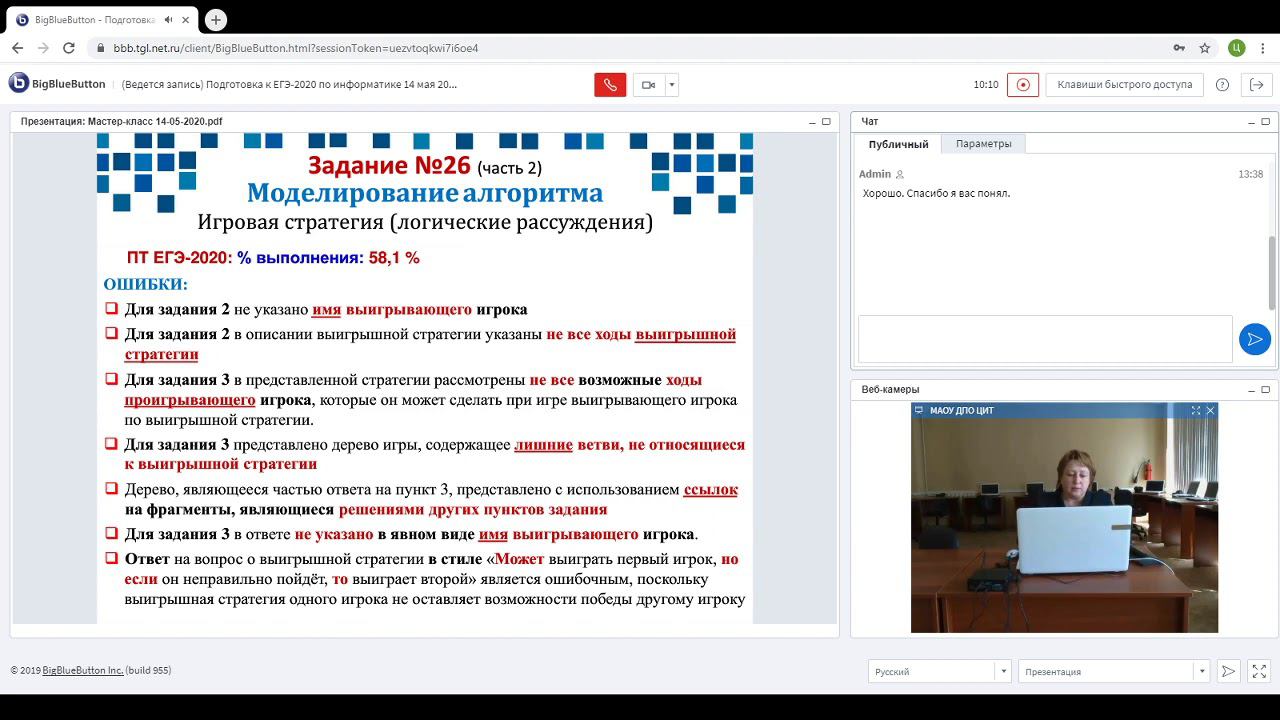
Task: Click the BigBlueButton logo in header
Action: pyautogui.click(x=57, y=84)
